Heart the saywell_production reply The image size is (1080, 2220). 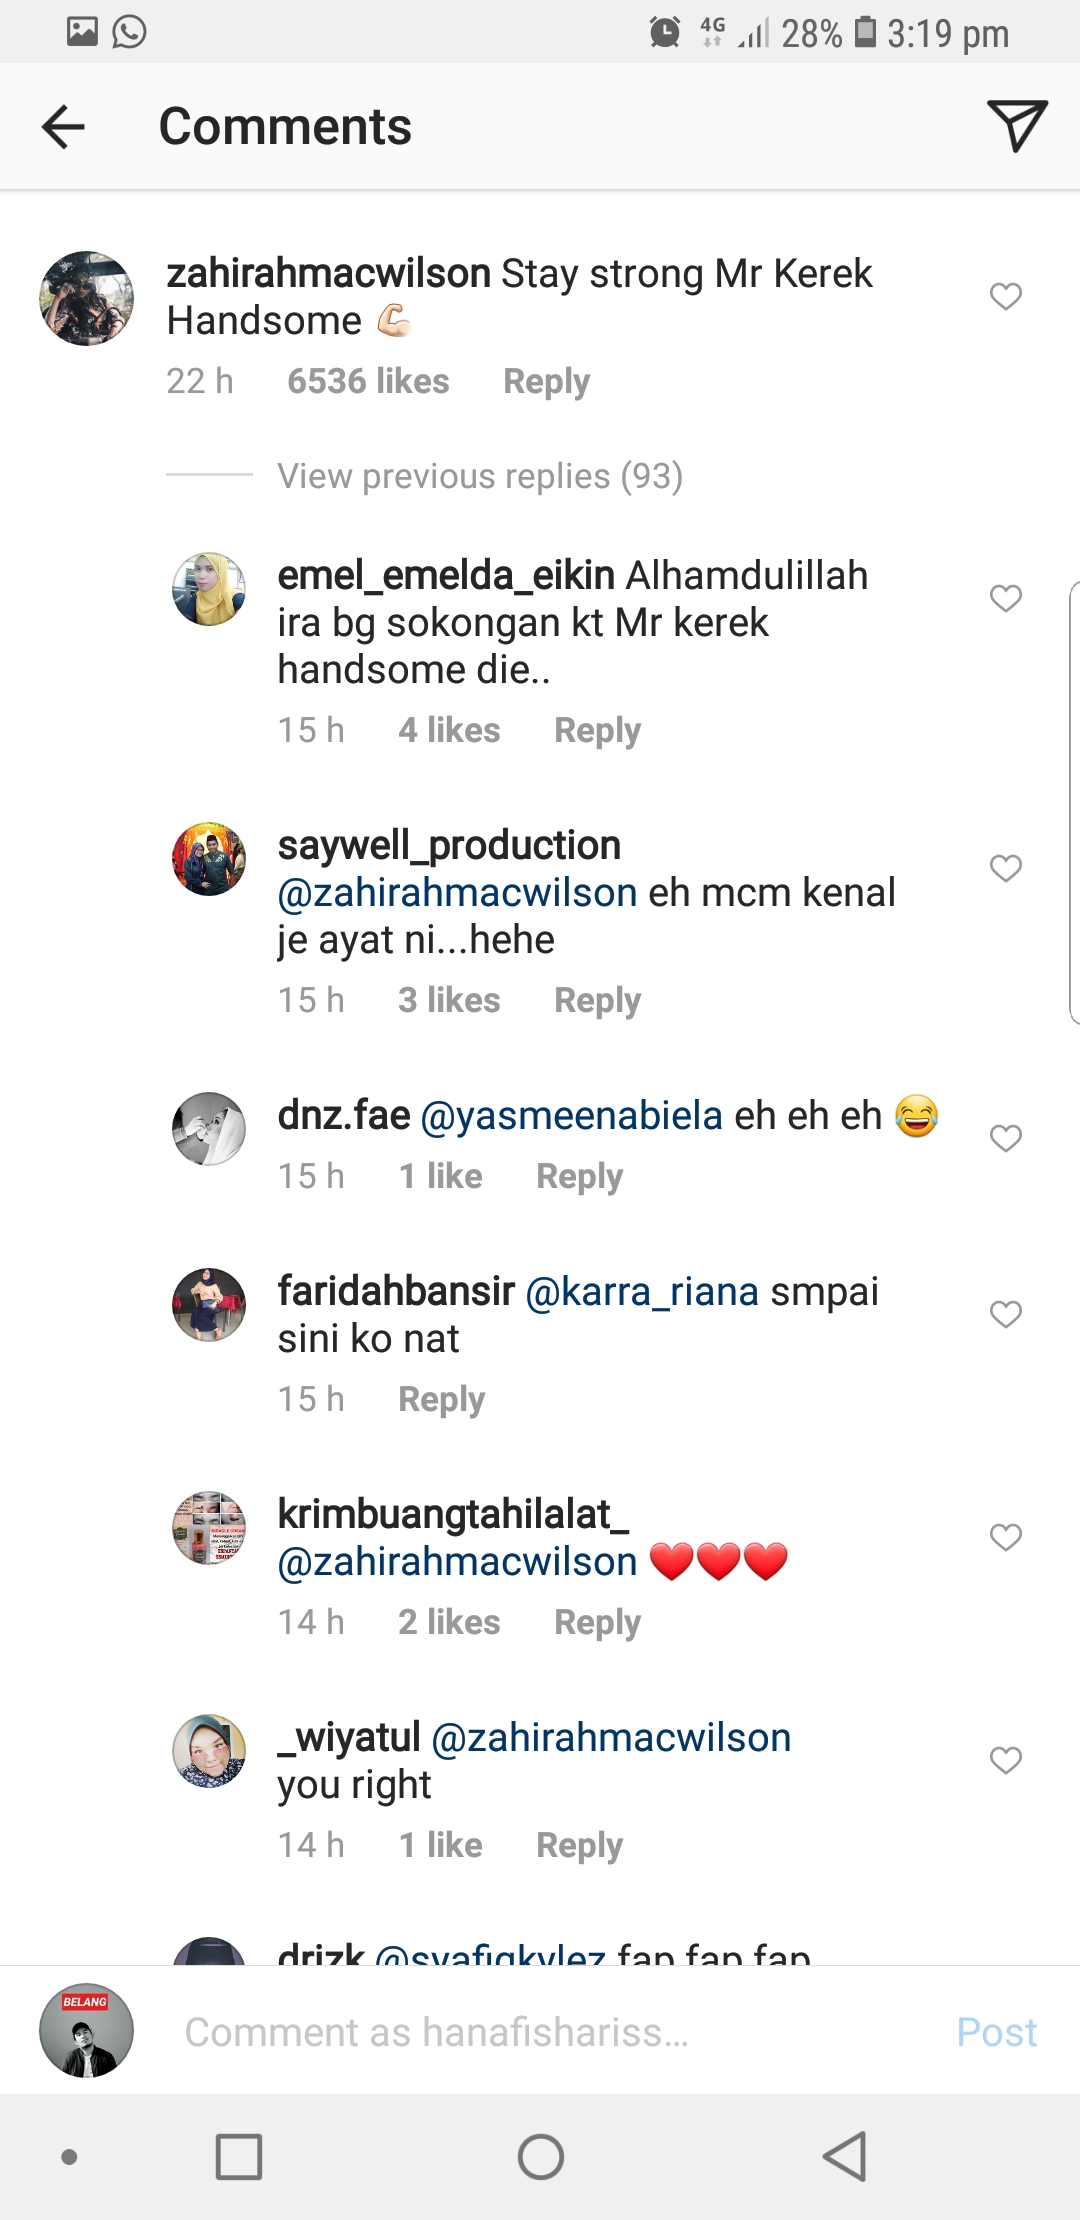[x=1005, y=868]
